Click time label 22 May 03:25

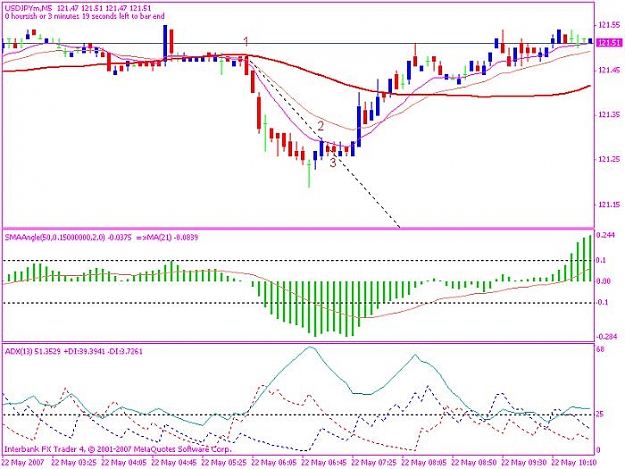click(x=74, y=463)
